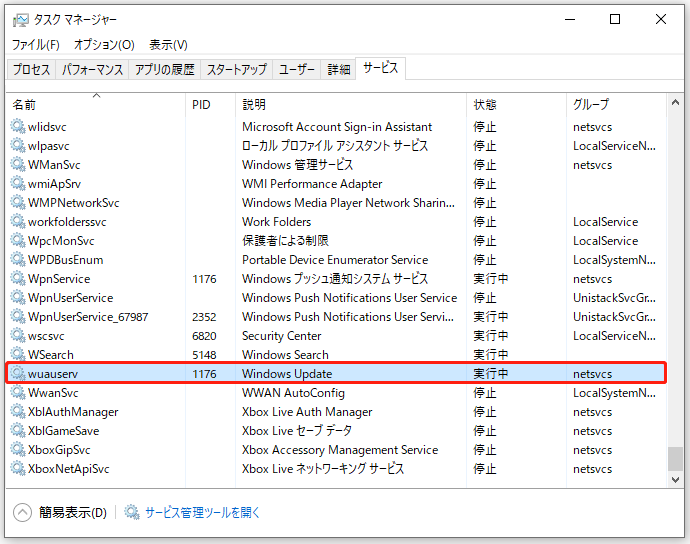Select the Windows 管理サービス description
Viewport: 690px width, 544px height.
[297, 165]
